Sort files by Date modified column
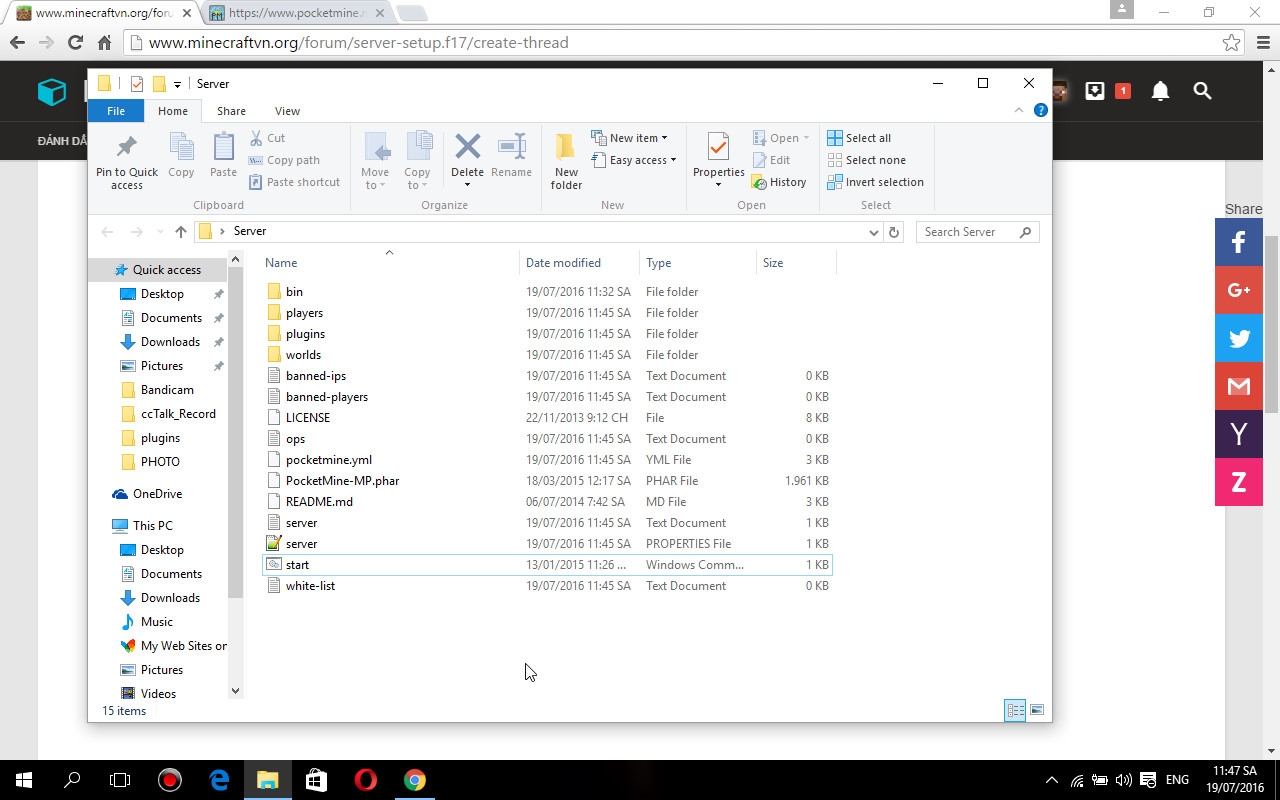Image resolution: width=1280 pixels, height=800 pixels. point(563,263)
